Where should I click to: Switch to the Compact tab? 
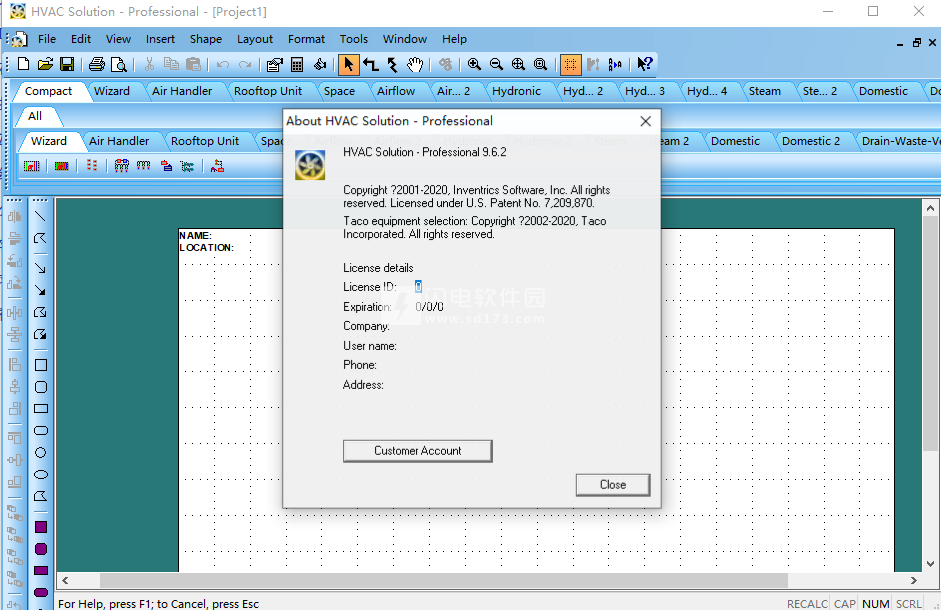49,91
